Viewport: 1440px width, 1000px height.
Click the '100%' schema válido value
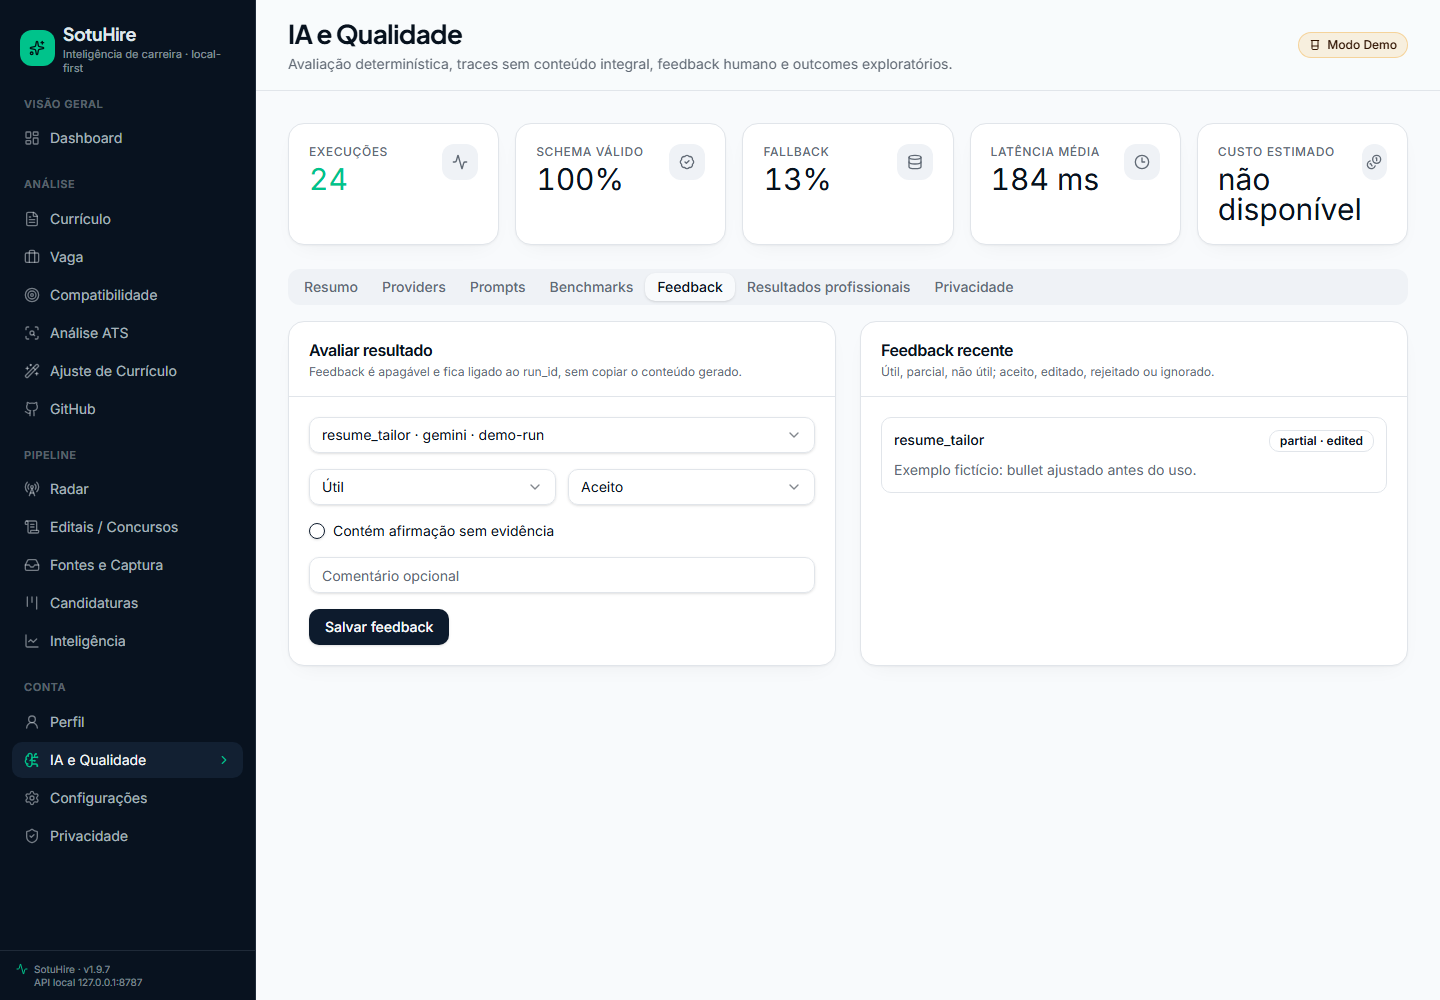[x=580, y=180]
